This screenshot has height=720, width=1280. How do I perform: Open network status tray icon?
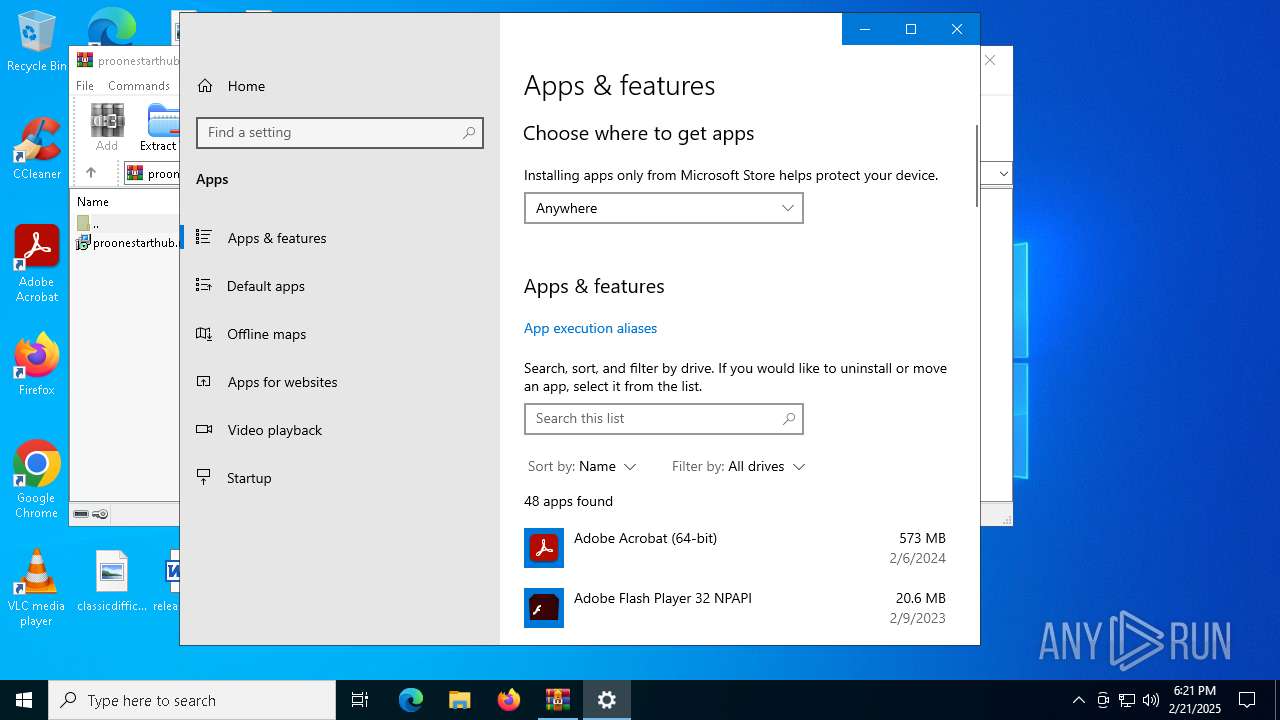coord(1127,700)
